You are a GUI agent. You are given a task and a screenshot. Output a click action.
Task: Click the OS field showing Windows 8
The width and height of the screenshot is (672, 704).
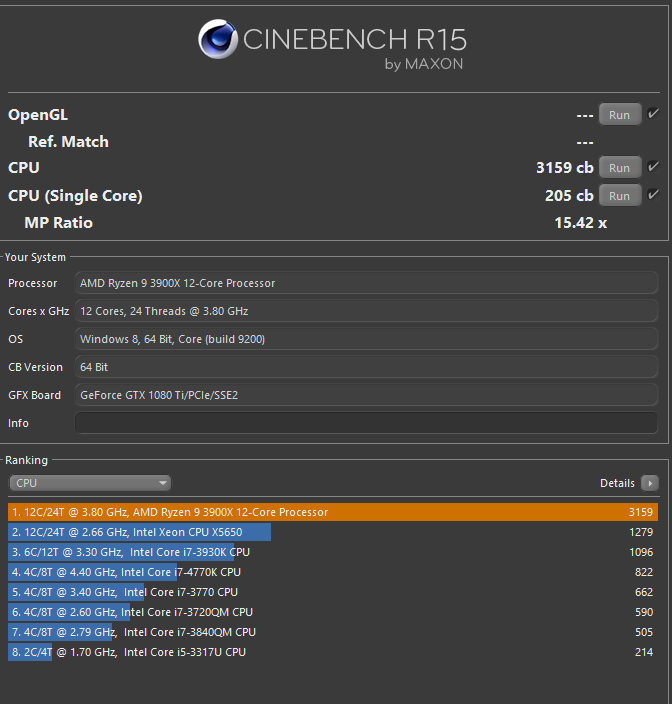366,339
